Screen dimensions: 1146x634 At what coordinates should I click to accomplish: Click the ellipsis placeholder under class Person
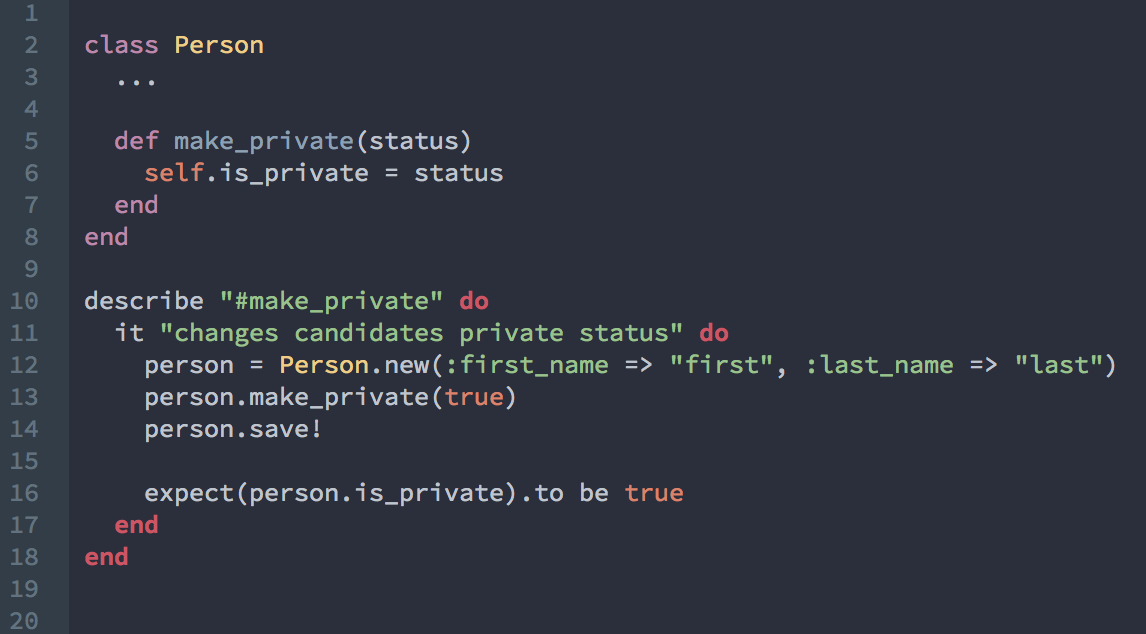[x=135, y=77]
